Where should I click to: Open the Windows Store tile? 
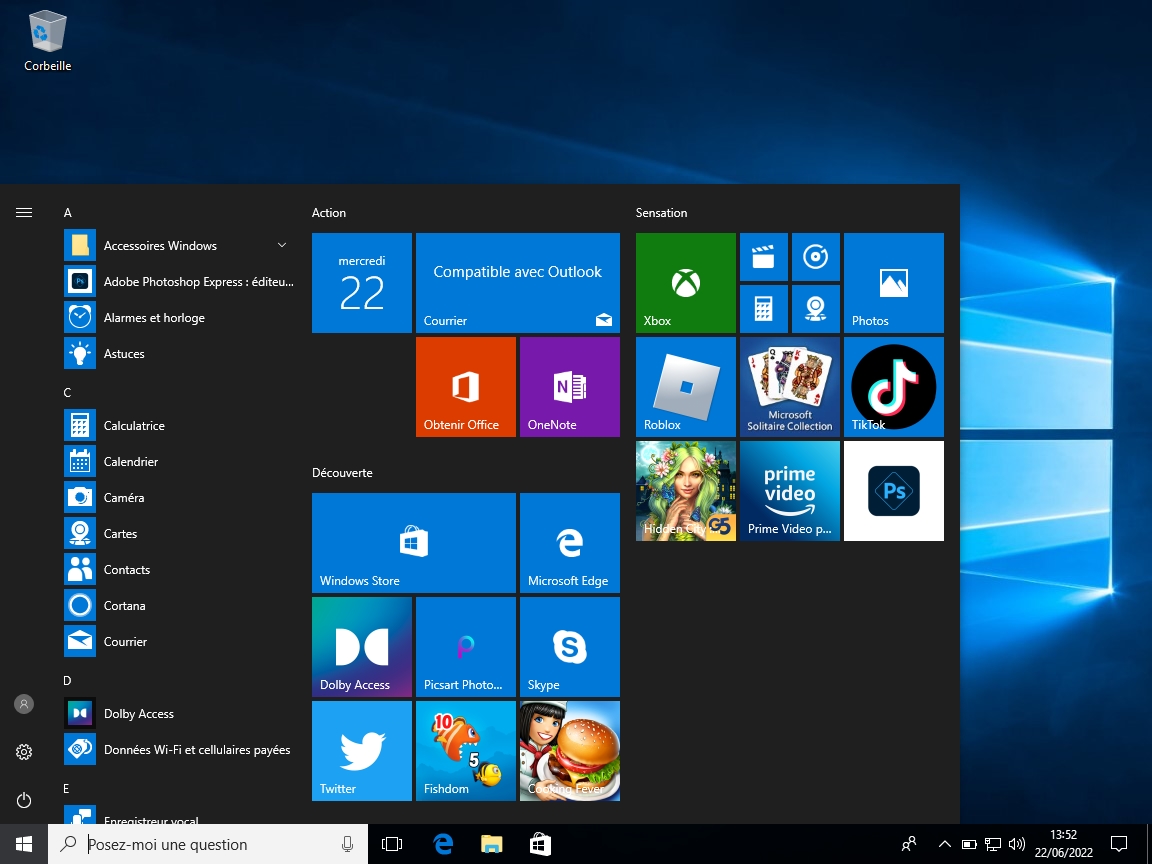click(414, 543)
